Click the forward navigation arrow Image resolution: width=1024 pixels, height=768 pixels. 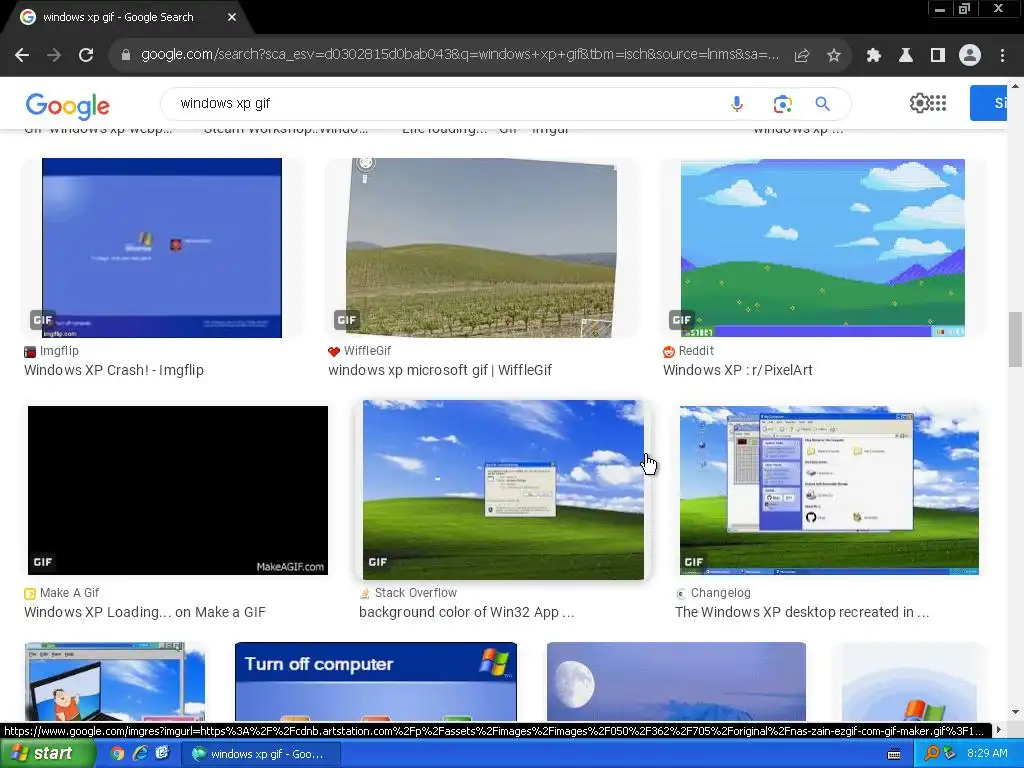[54, 55]
